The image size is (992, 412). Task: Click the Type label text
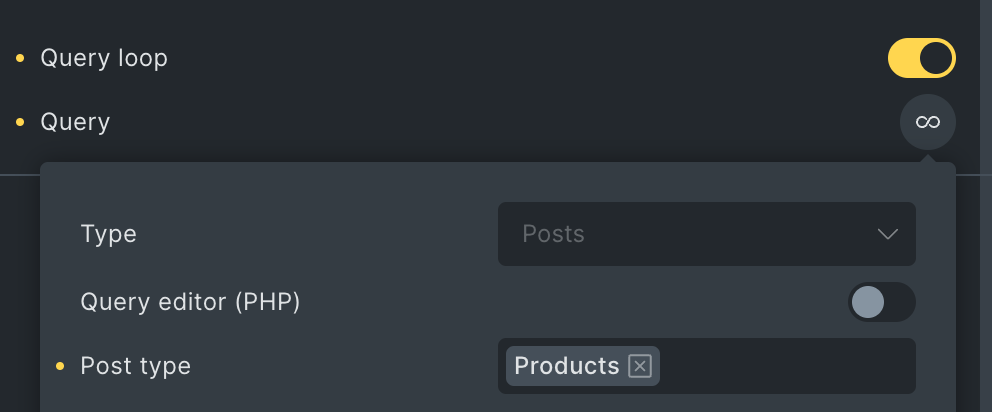109,234
